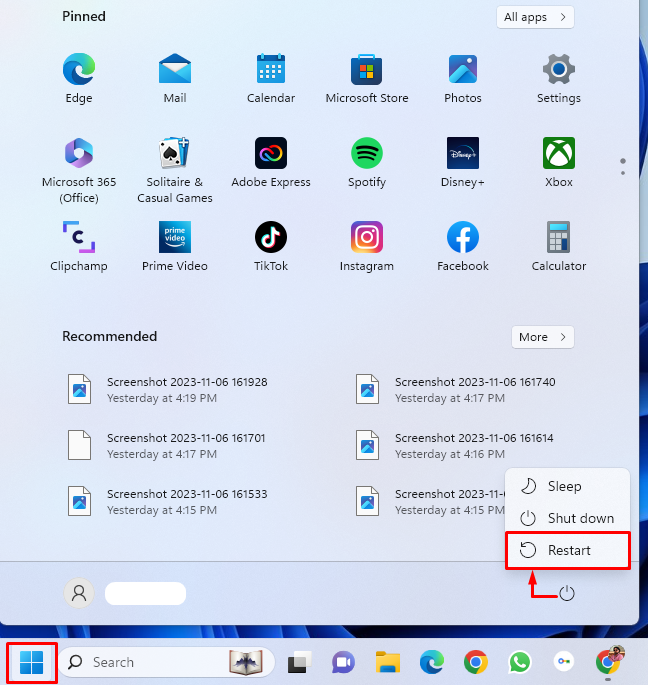Viewport: 648px width, 685px height.
Task: Open the TikTok pinned app
Action: coord(270,238)
